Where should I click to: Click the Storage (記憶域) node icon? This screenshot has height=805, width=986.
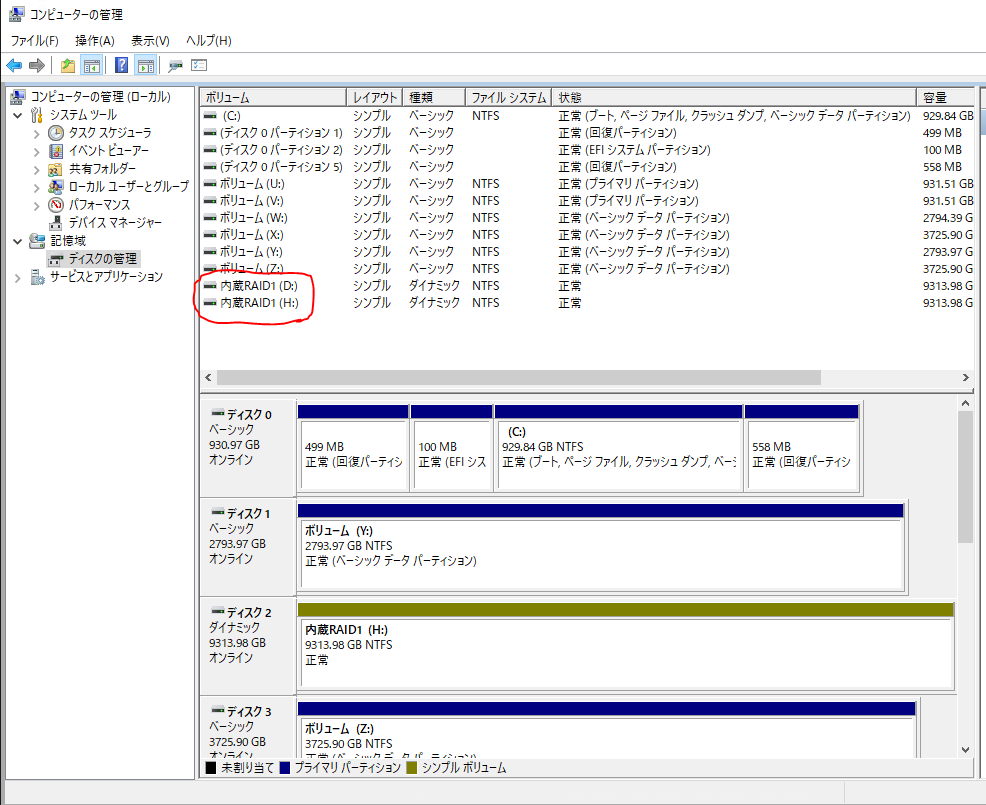click(37, 241)
